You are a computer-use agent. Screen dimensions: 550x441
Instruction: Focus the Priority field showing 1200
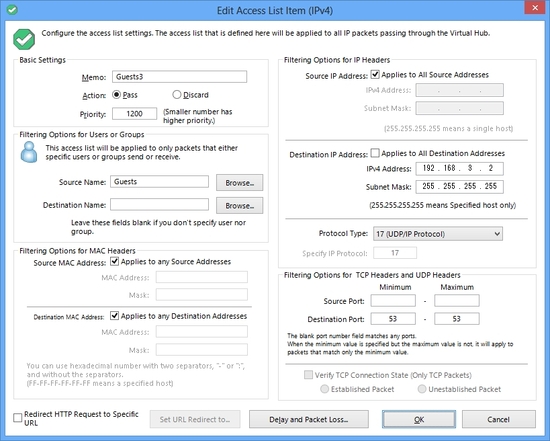[x=134, y=114]
